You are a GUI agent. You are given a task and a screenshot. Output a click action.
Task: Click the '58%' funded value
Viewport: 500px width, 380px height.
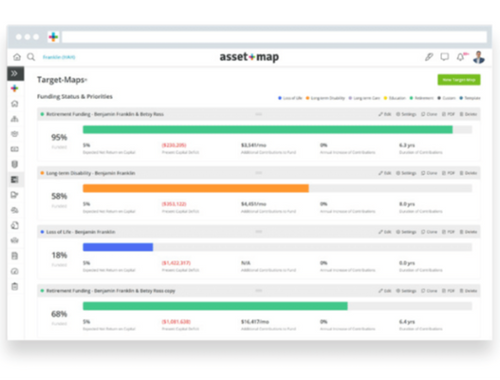(x=59, y=196)
